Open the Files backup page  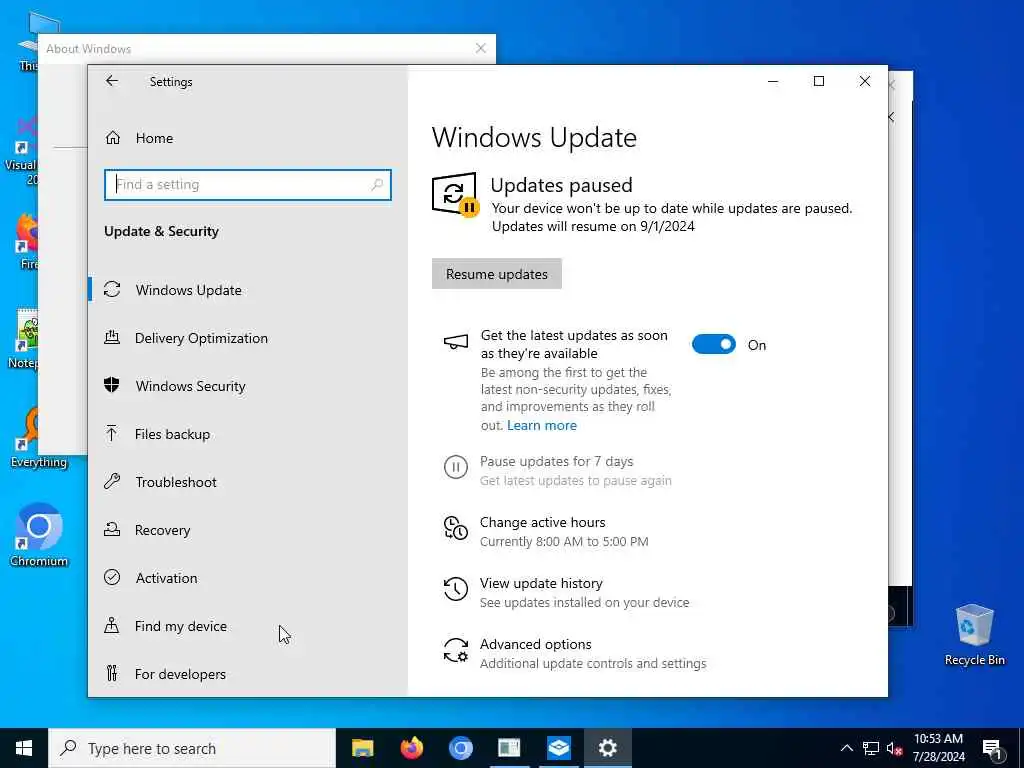click(248, 434)
